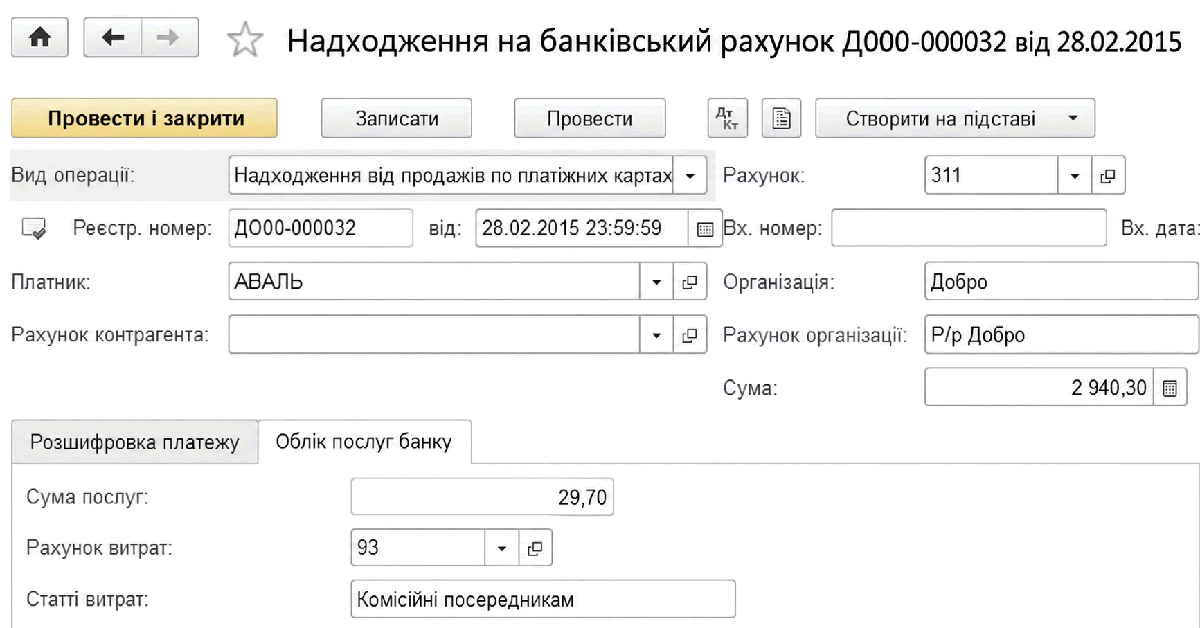Viewport: 1200px width, 628px height.
Task: Navigate back with the left arrow
Action: [x=112, y=37]
